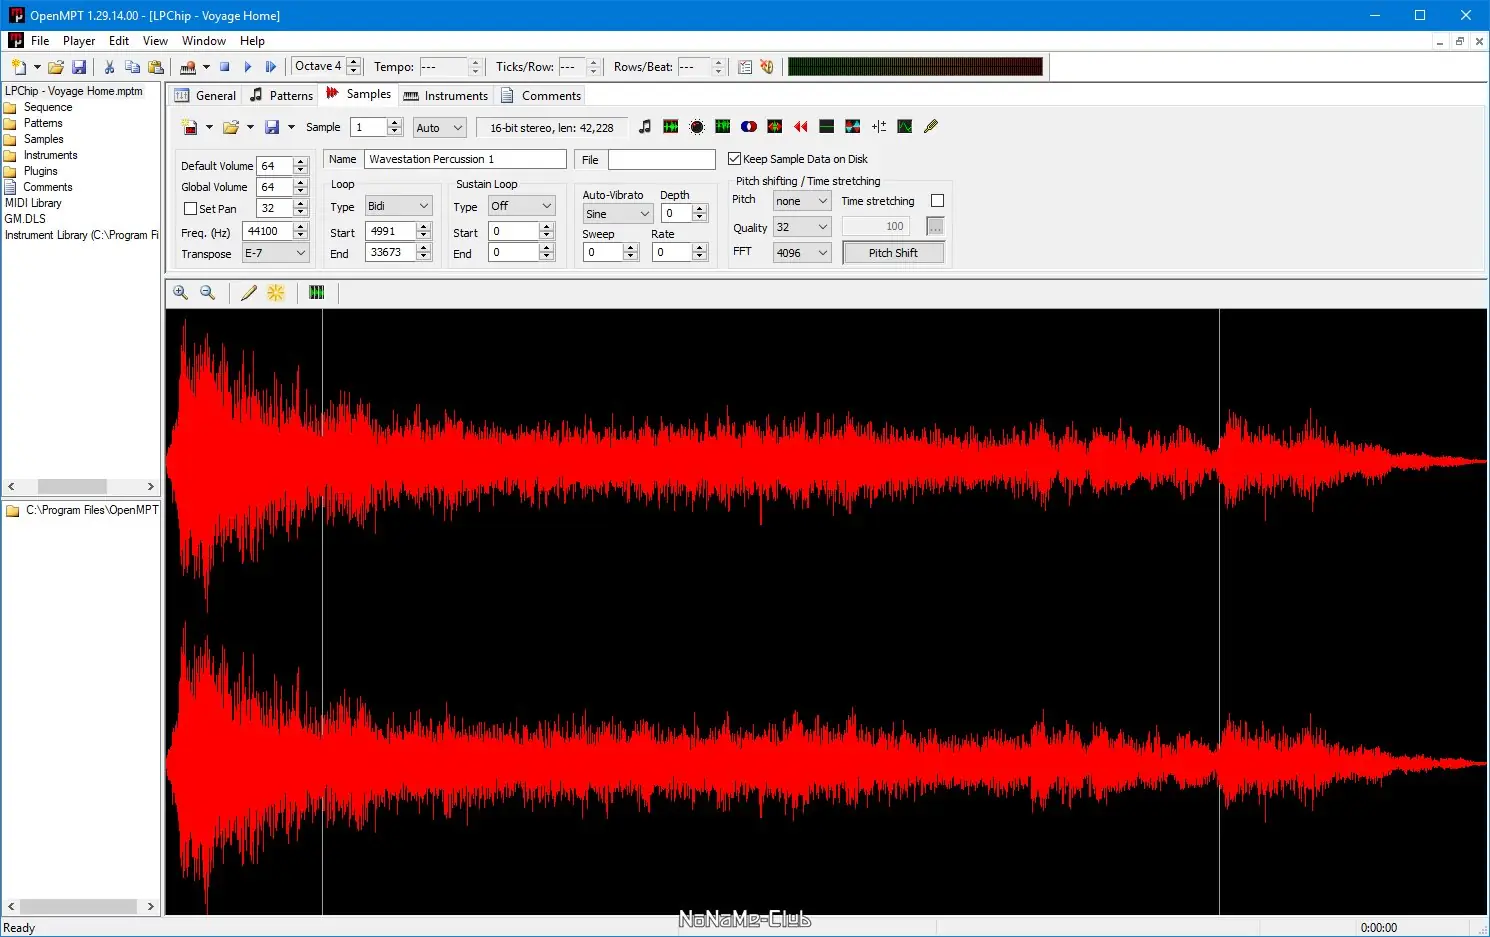Image resolution: width=1490 pixels, height=937 pixels.
Task: Pick an Auto-Vibrato waveform from Sine dropdown
Action: tap(618, 214)
